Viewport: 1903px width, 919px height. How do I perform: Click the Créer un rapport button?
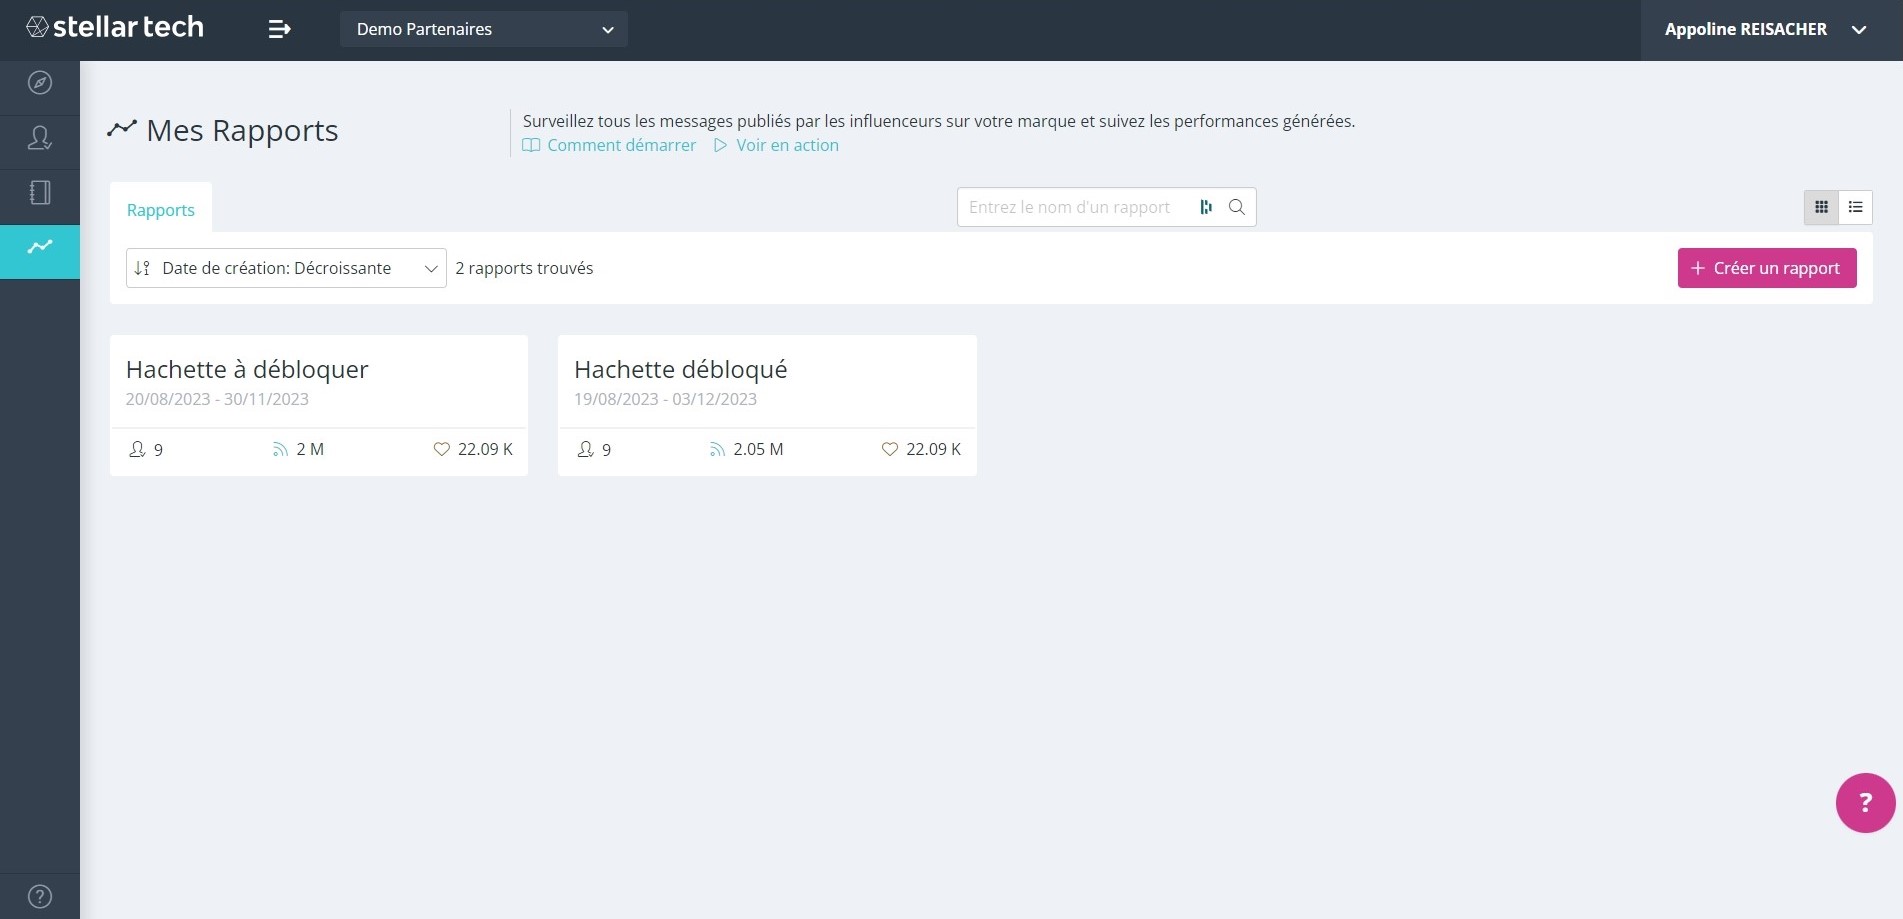pyautogui.click(x=1767, y=268)
